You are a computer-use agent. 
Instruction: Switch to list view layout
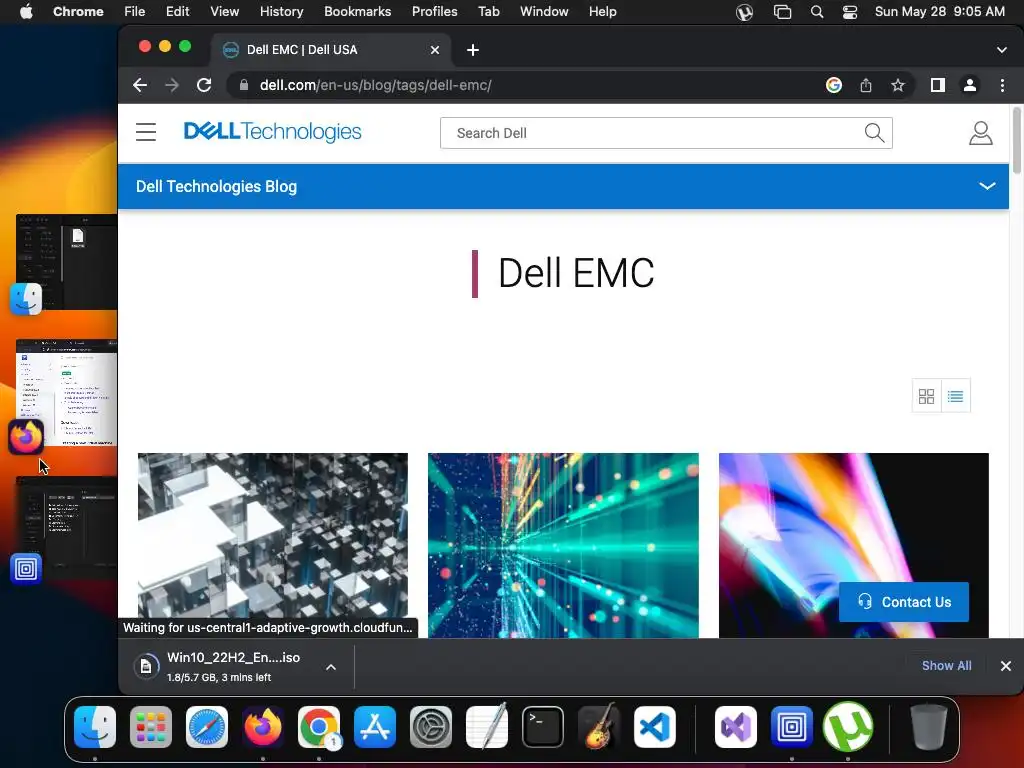pyautogui.click(x=955, y=396)
